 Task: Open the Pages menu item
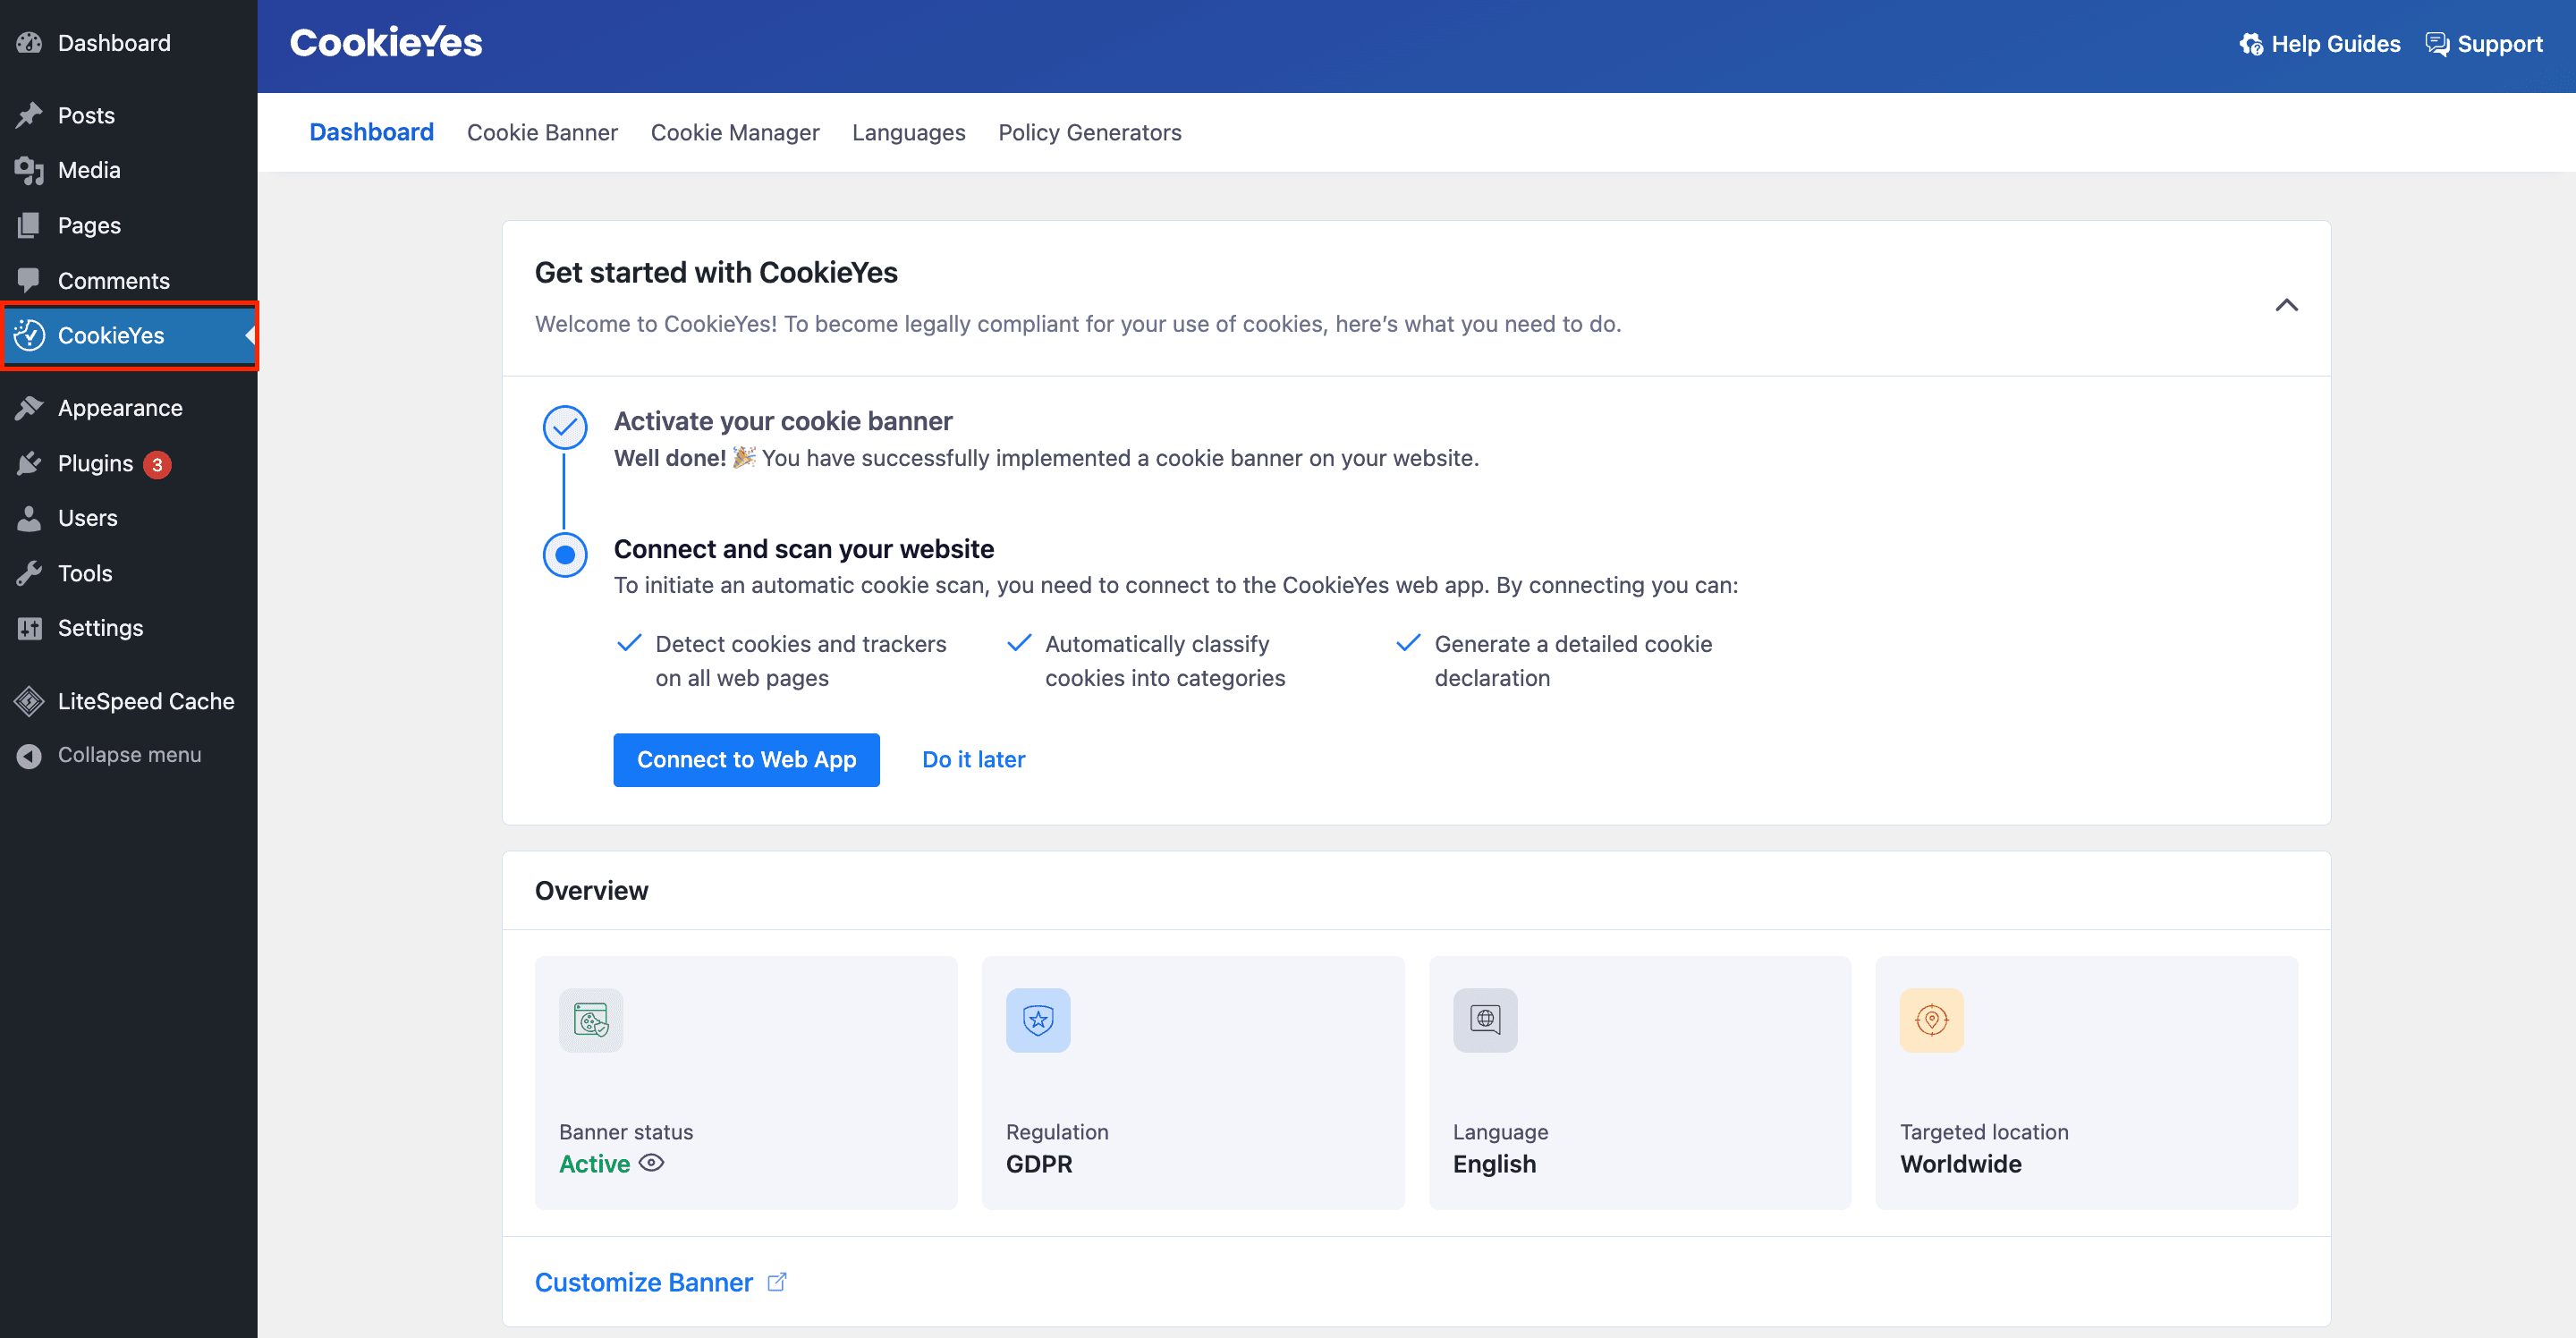(129, 226)
